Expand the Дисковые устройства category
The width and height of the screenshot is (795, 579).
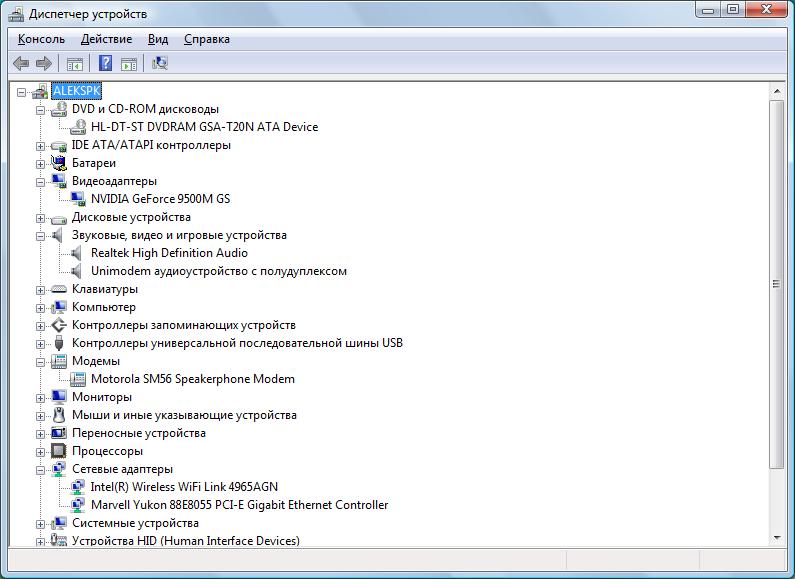pyautogui.click(x=41, y=217)
